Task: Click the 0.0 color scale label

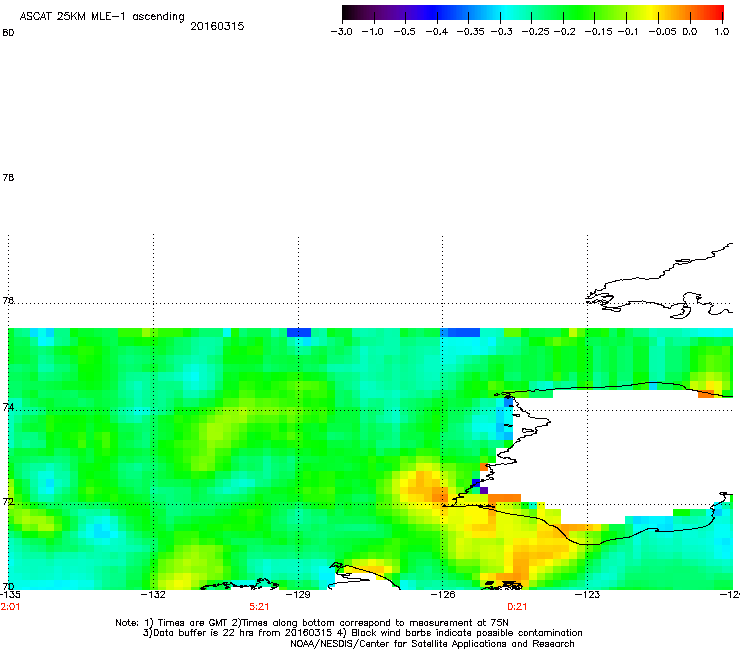Action: (690, 32)
